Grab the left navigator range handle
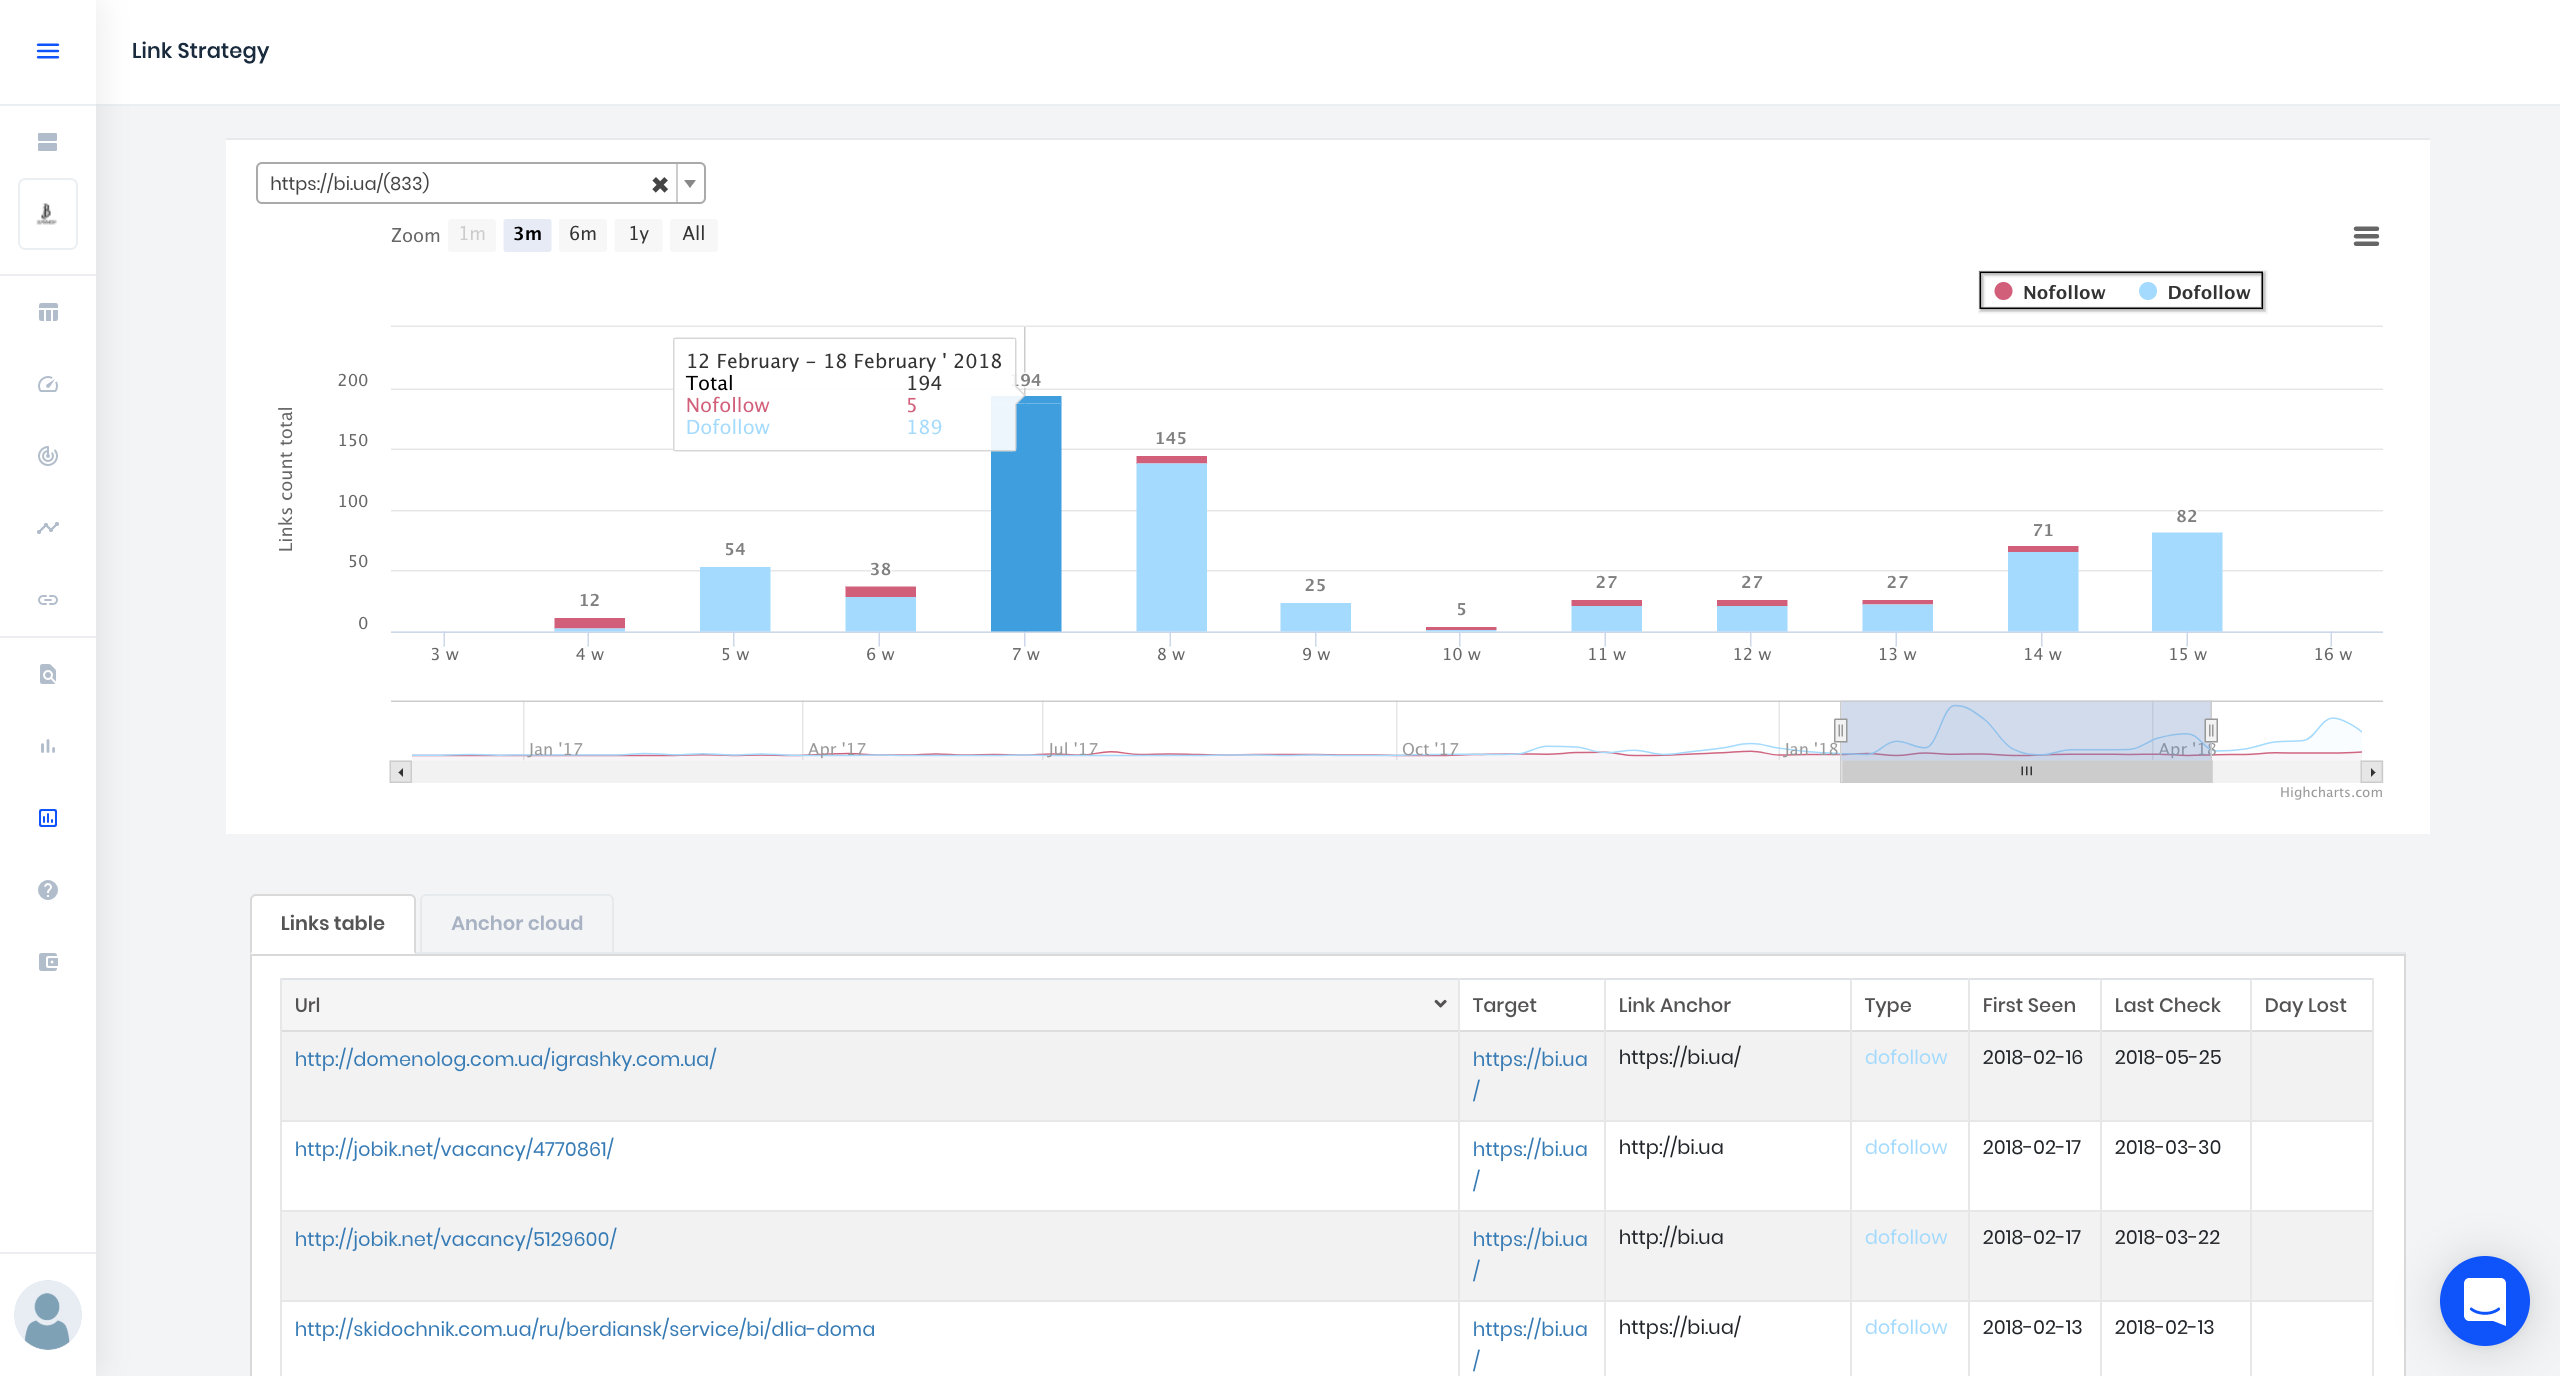2560x1376 pixels. 1840,730
